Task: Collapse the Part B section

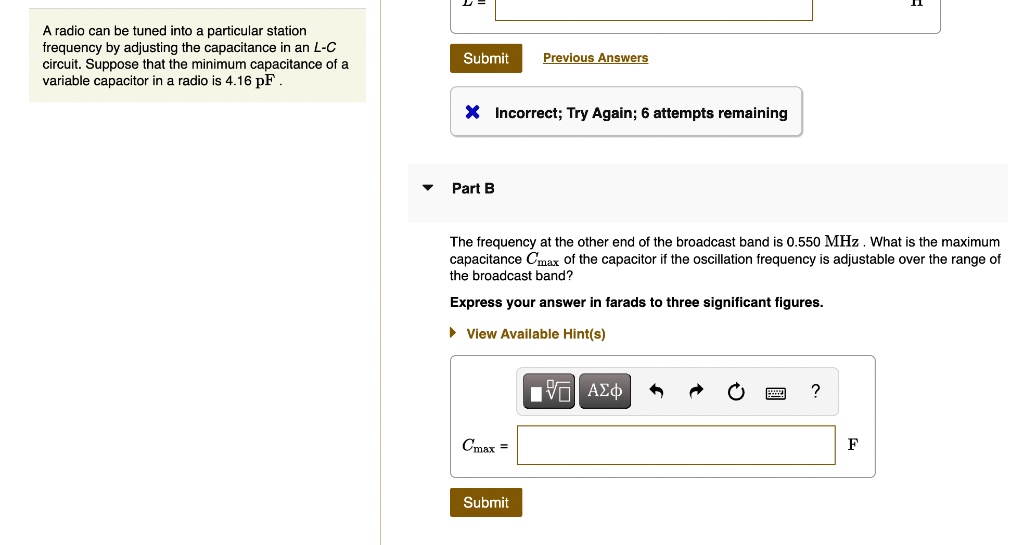Action: point(428,188)
